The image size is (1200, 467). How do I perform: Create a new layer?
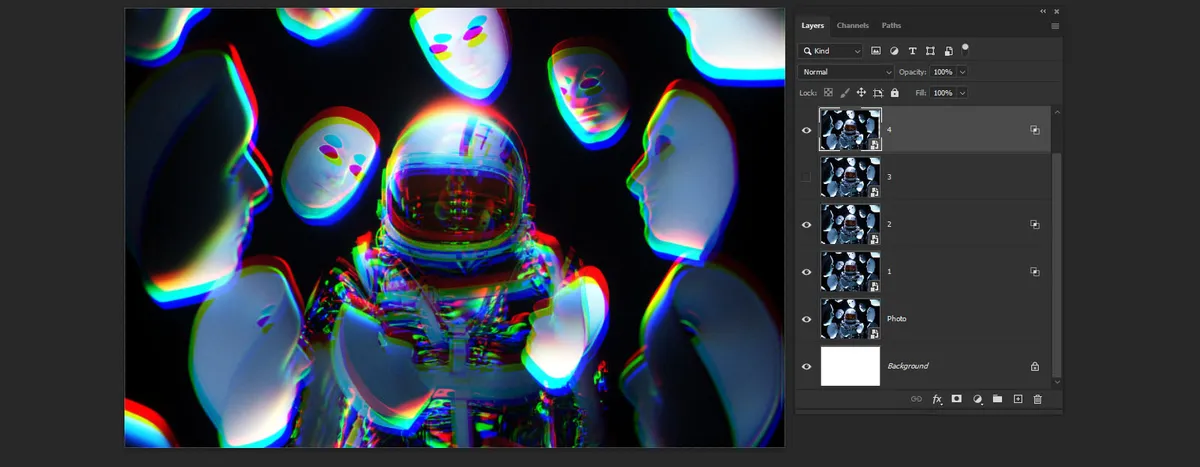(1018, 399)
